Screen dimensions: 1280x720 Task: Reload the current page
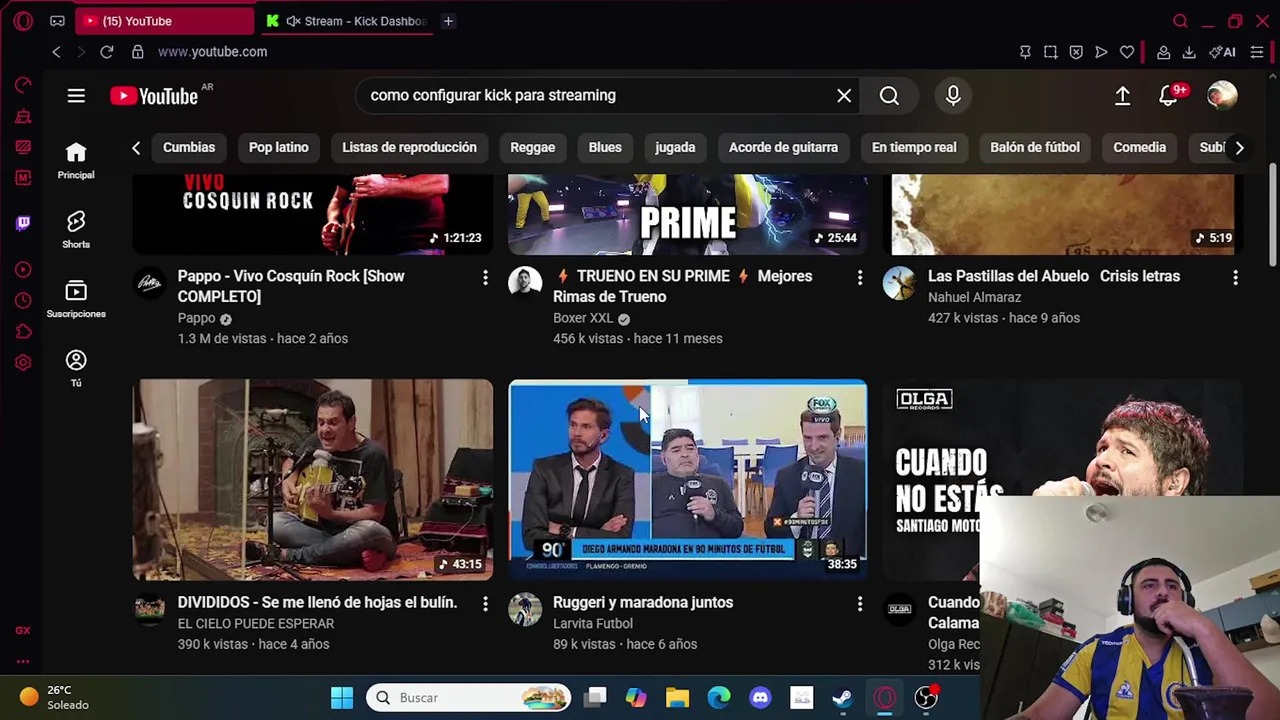click(107, 52)
